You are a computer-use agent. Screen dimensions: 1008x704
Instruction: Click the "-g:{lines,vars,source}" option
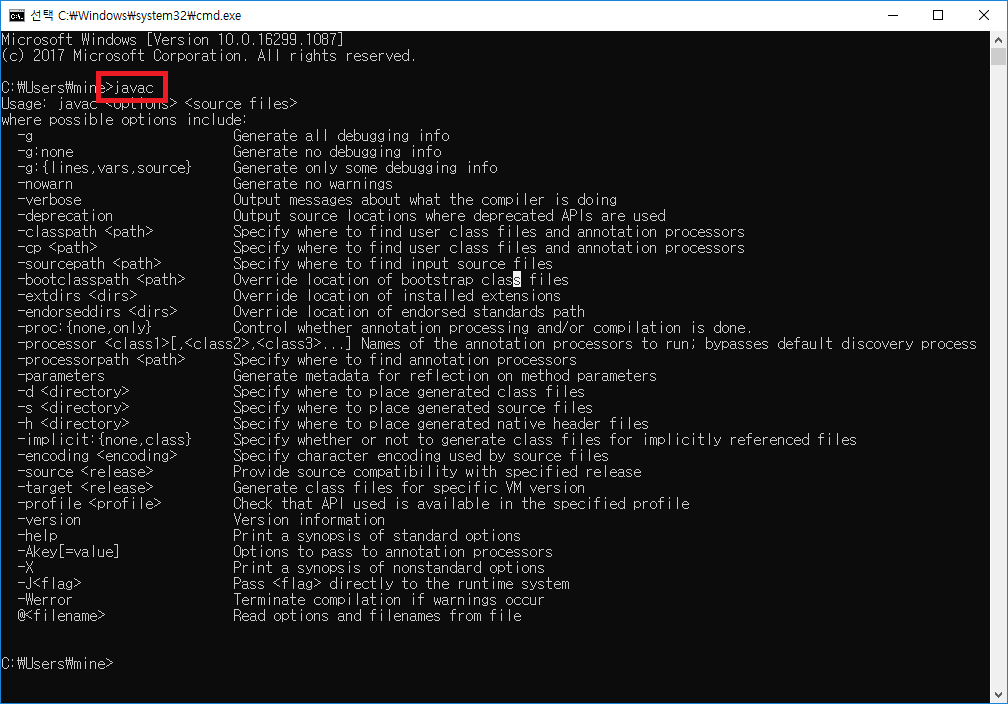click(x=105, y=168)
